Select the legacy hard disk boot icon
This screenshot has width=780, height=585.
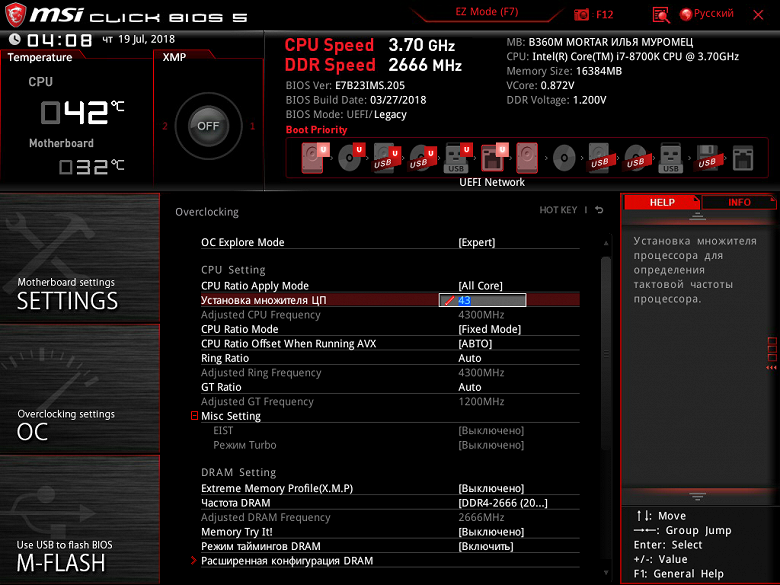click(x=527, y=158)
